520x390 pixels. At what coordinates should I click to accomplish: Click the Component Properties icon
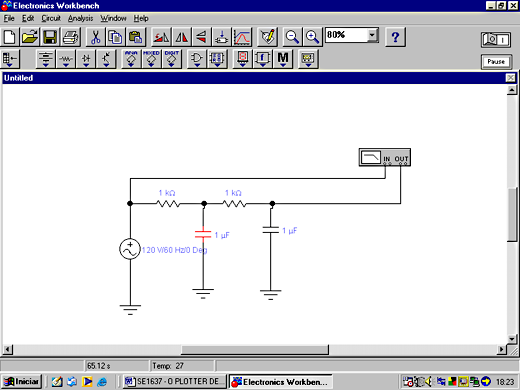(x=268, y=37)
